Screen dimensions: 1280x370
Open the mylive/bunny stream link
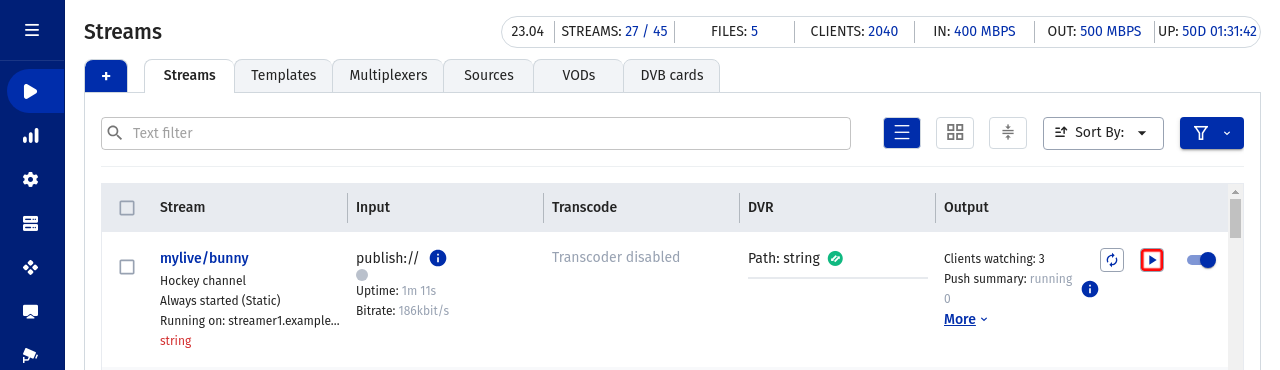(204, 258)
